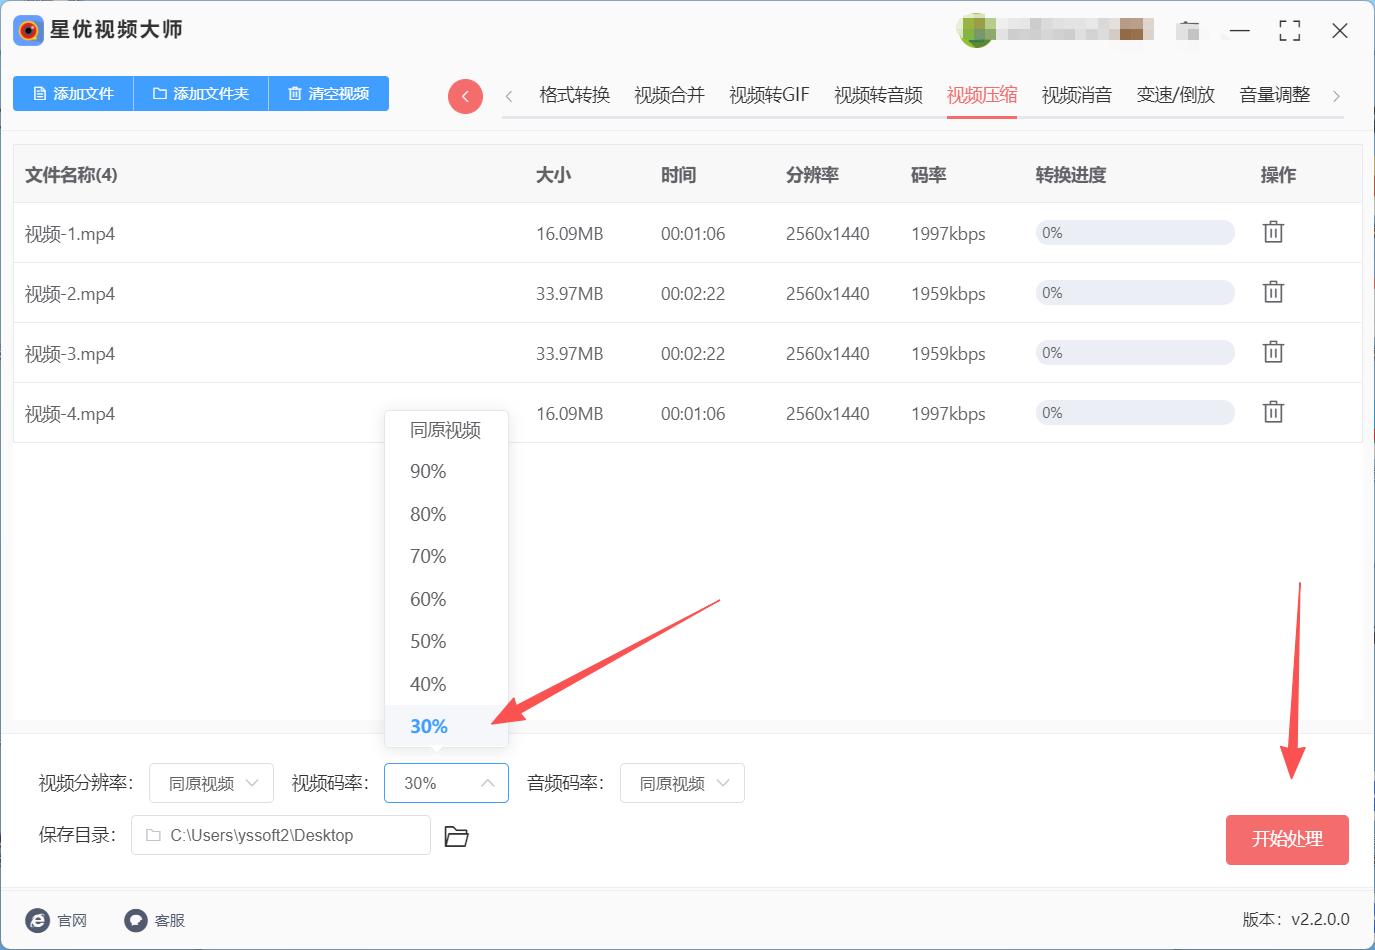Click the progress bar of 视频-1.mp4
Viewport: 1375px width, 950px height.
tap(1134, 232)
